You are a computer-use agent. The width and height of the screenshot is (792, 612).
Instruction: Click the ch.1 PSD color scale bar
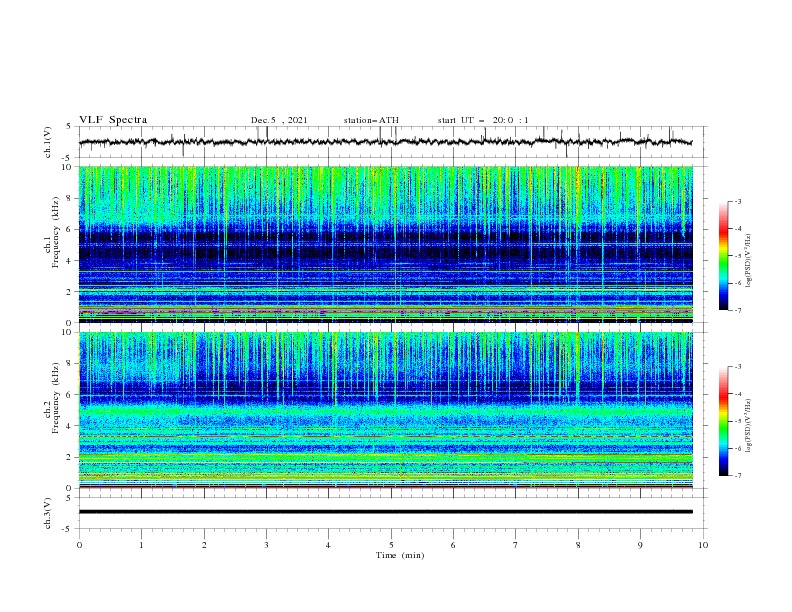click(x=724, y=256)
